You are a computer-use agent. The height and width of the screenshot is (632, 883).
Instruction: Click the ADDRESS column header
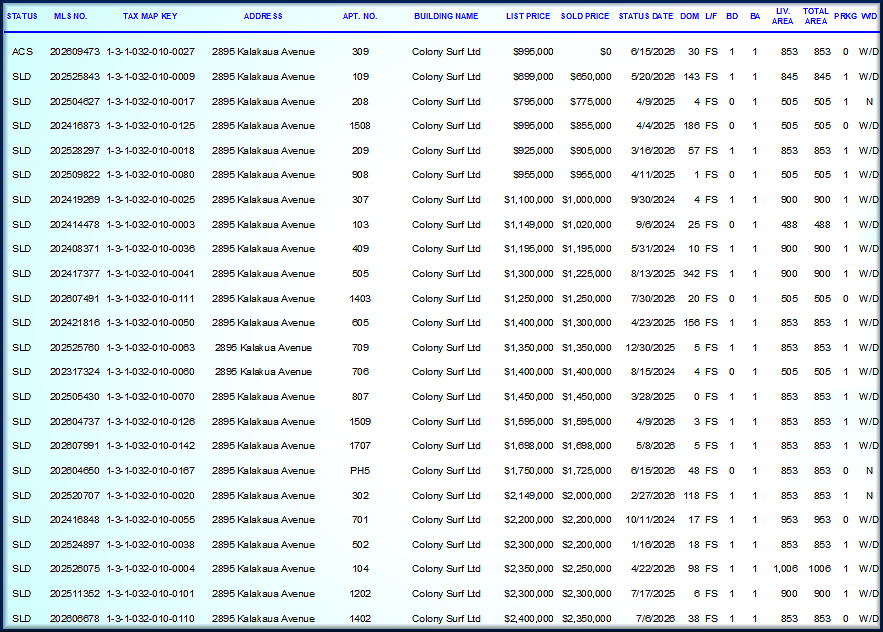263,16
